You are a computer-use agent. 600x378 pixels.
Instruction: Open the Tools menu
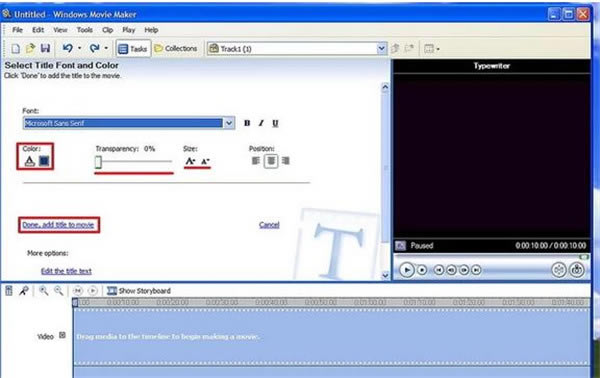point(85,30)
